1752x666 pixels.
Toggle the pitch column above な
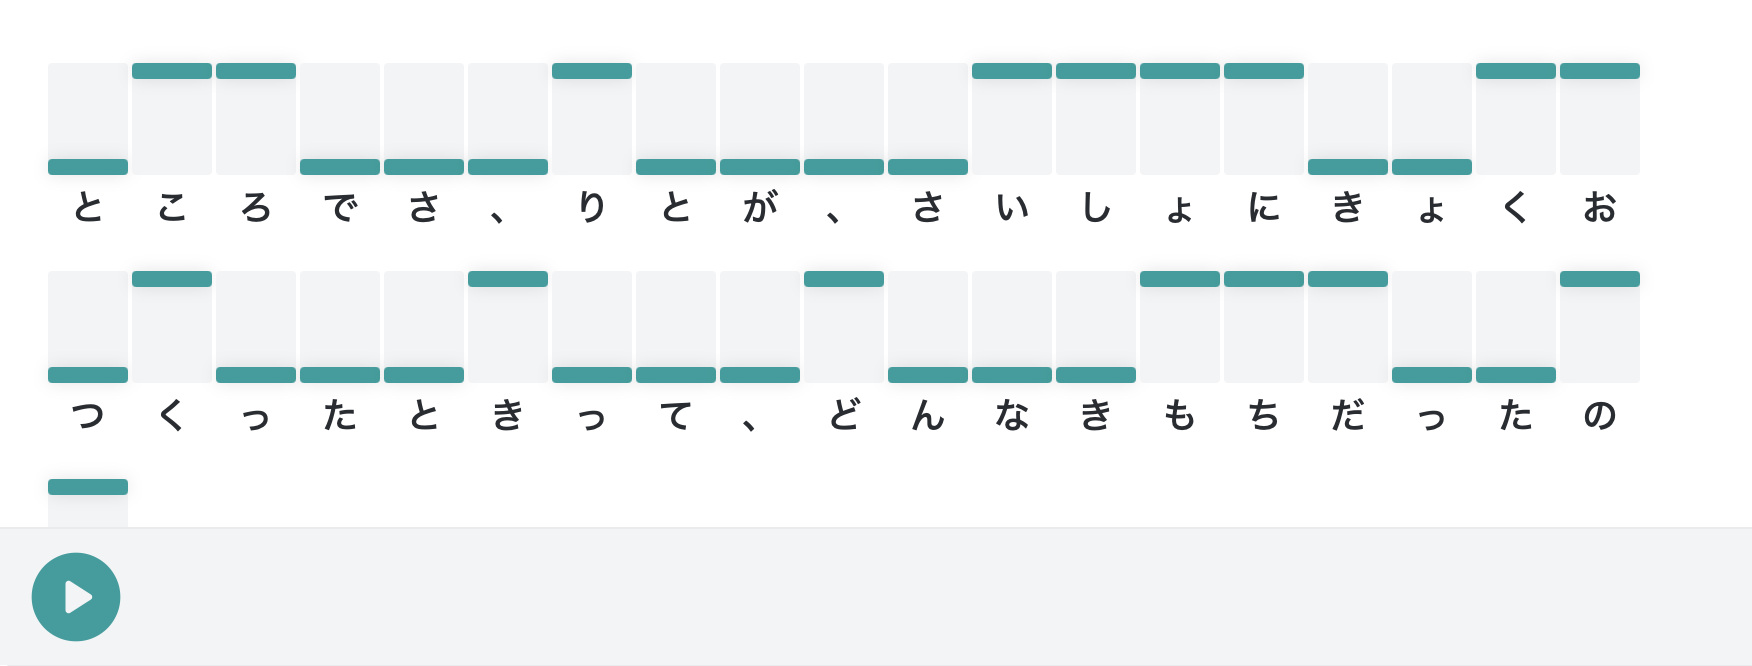[1012, 327]
